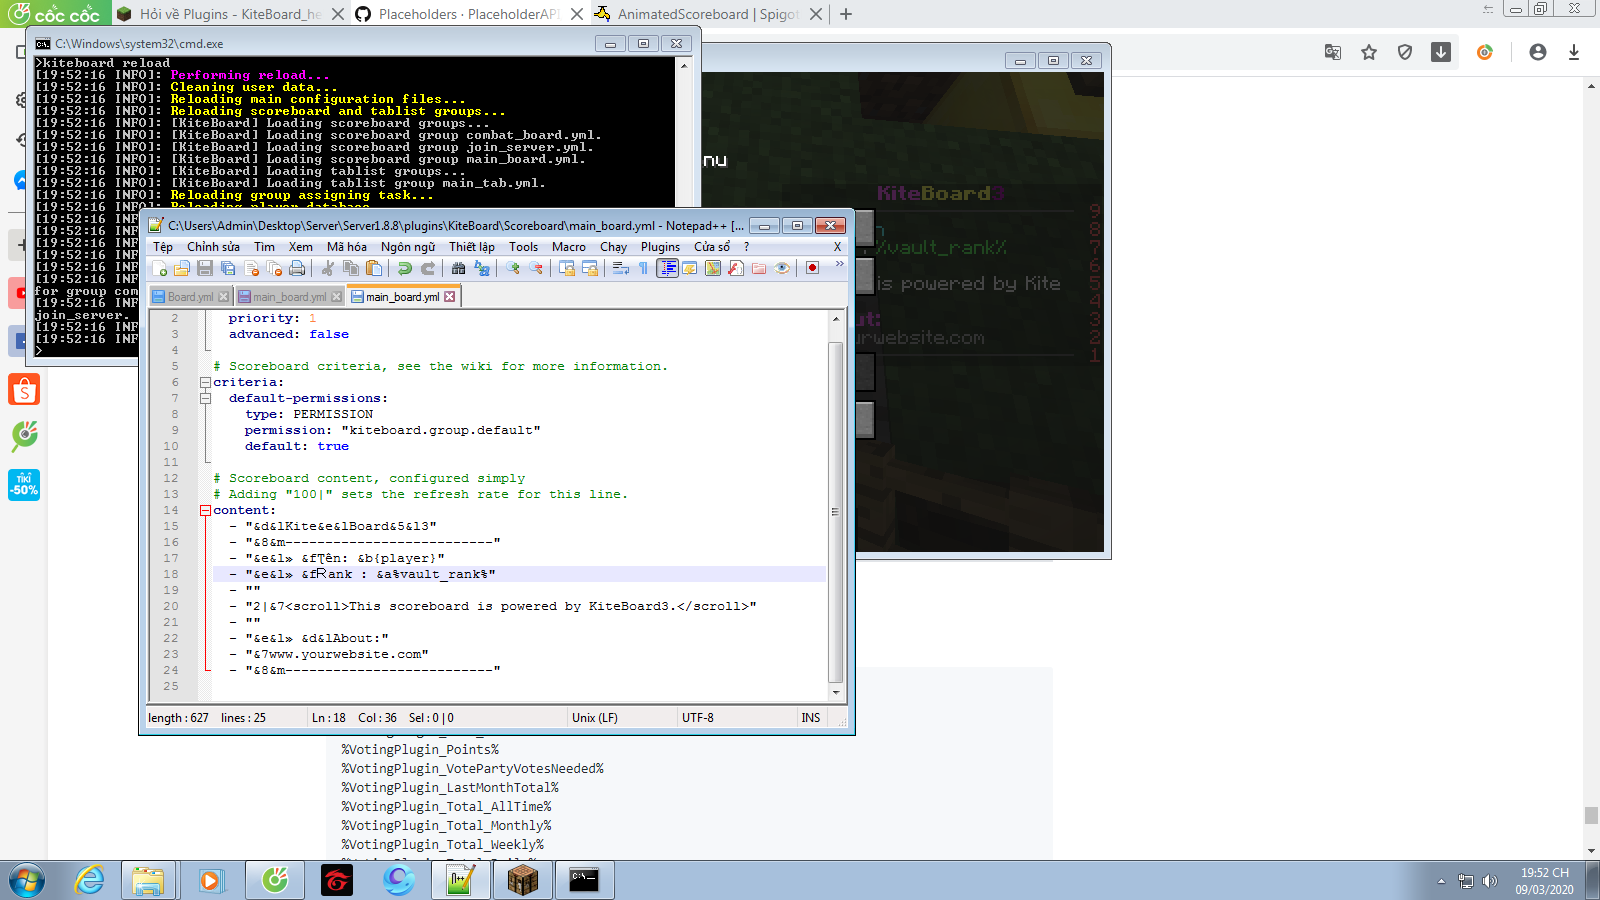Viewport: 1600px width, 900px height.
Task: Click the Notepad++ editor vertical scrollbar thumb
Action: [x=835, y=510]
